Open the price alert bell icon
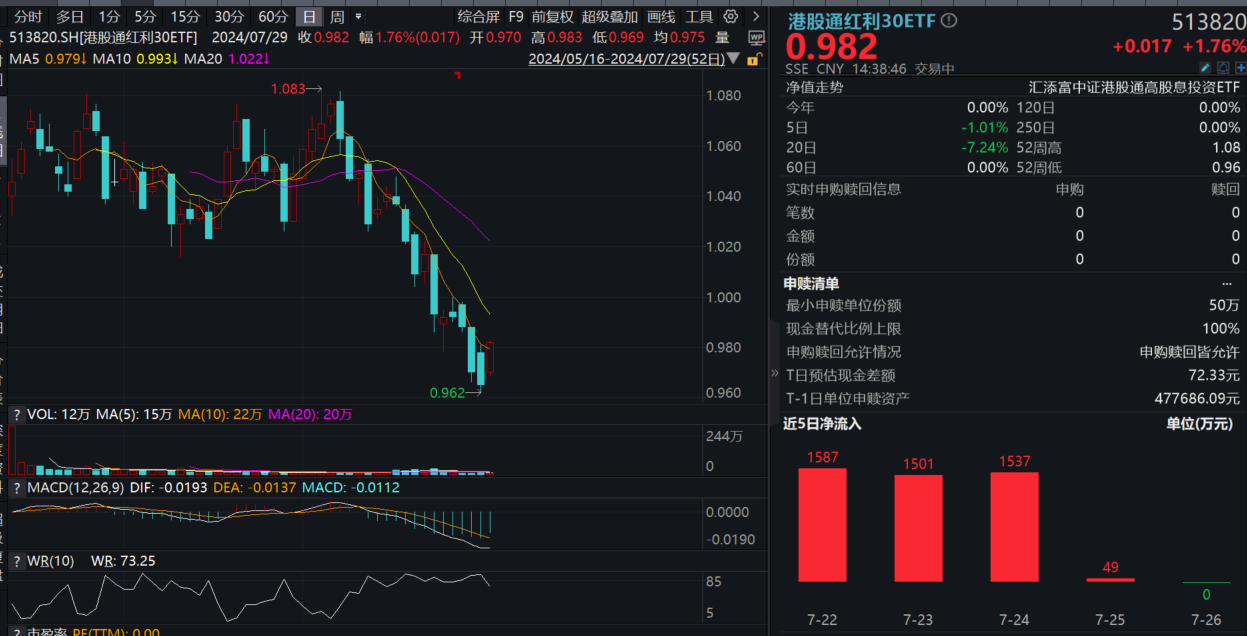 tap(1223, 67)
